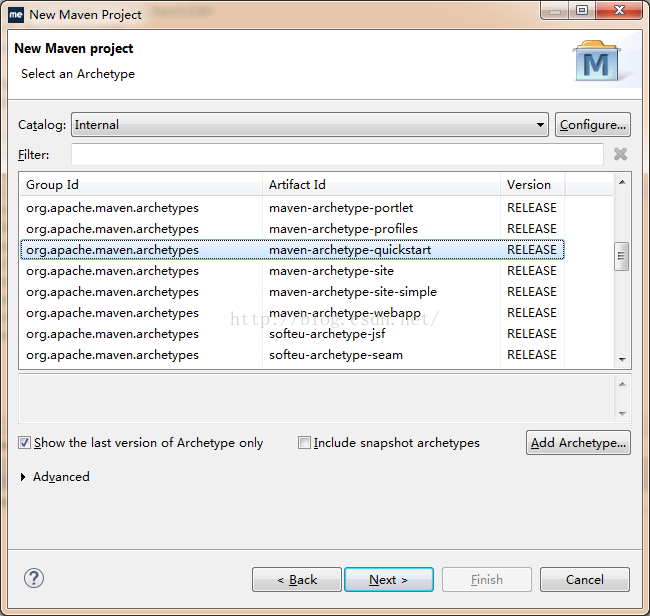The image size is (650, 616).
Task: Click the Configure... button
Action: [x=593, y=124]
